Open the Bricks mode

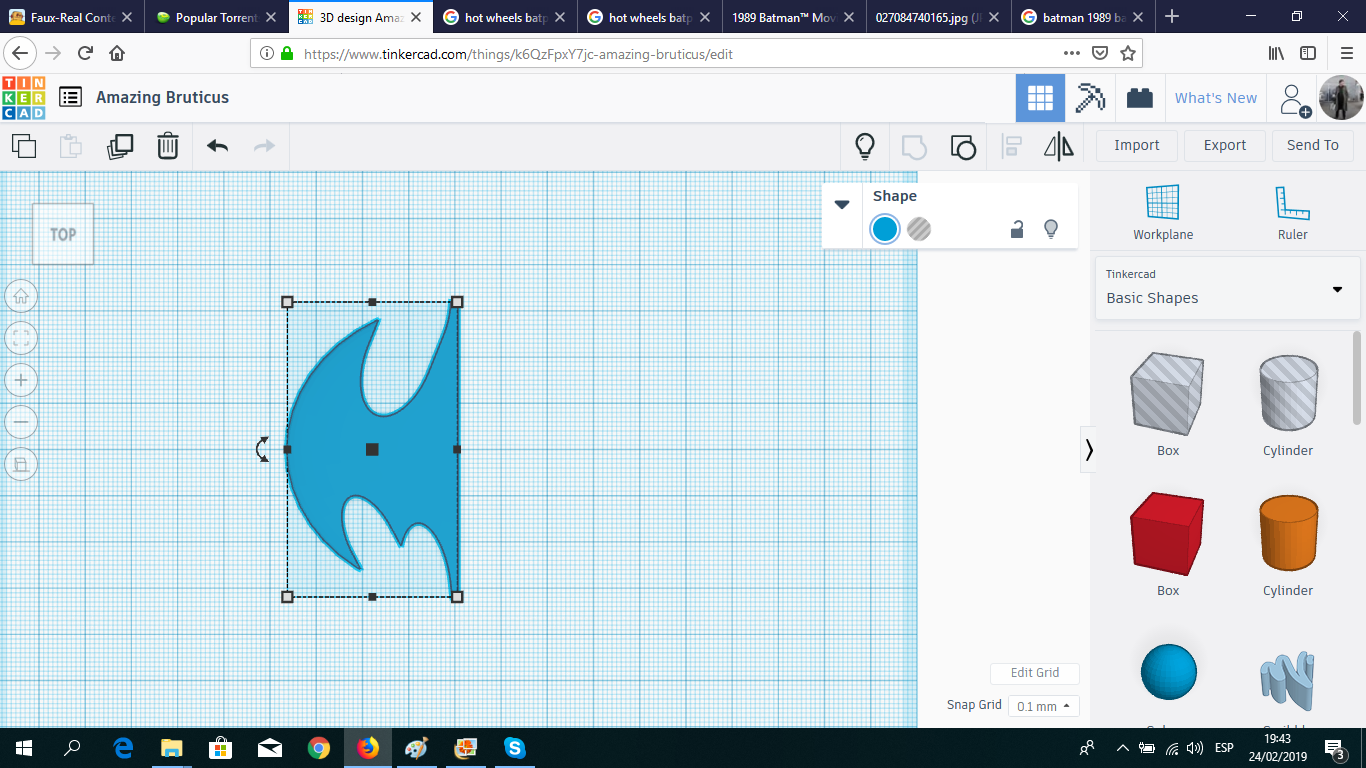1139,98
